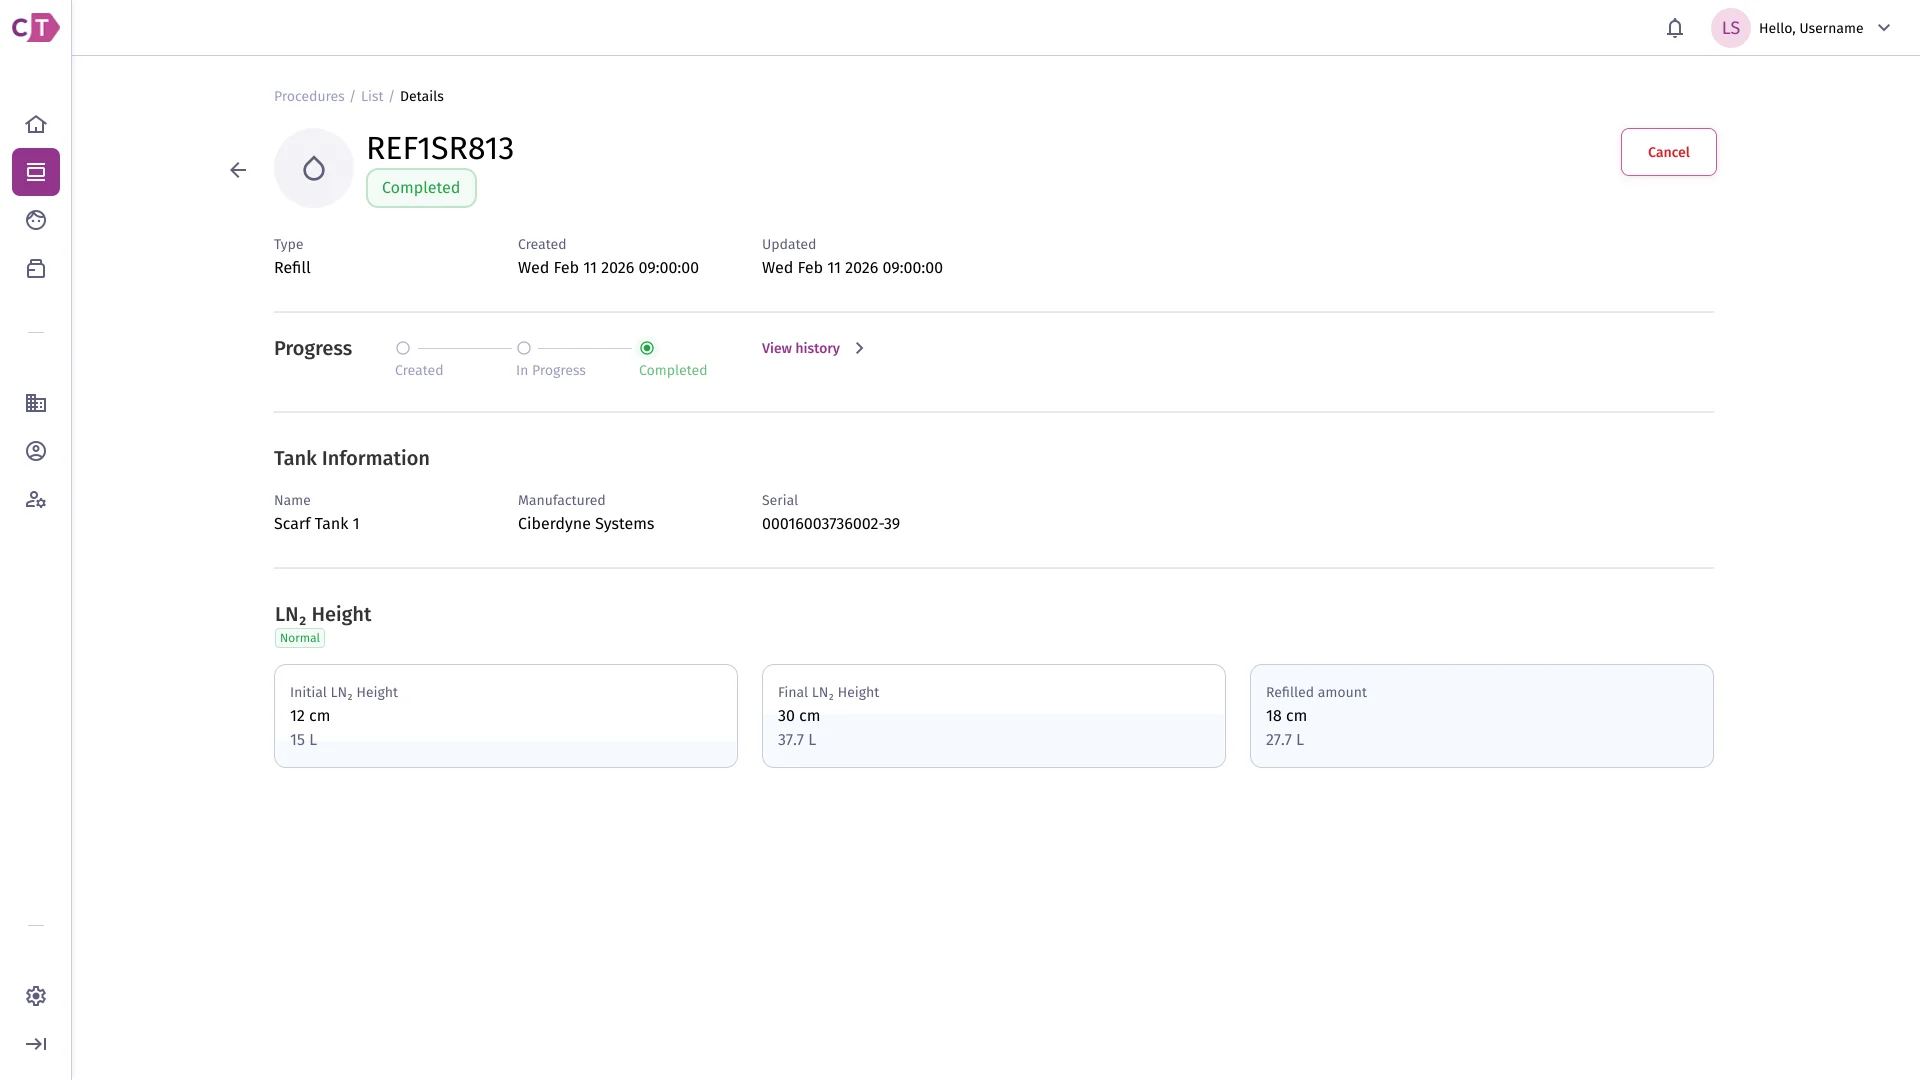Go back with the left arrow
The width and height of the screenshot is (1920, 1080).
238,170
